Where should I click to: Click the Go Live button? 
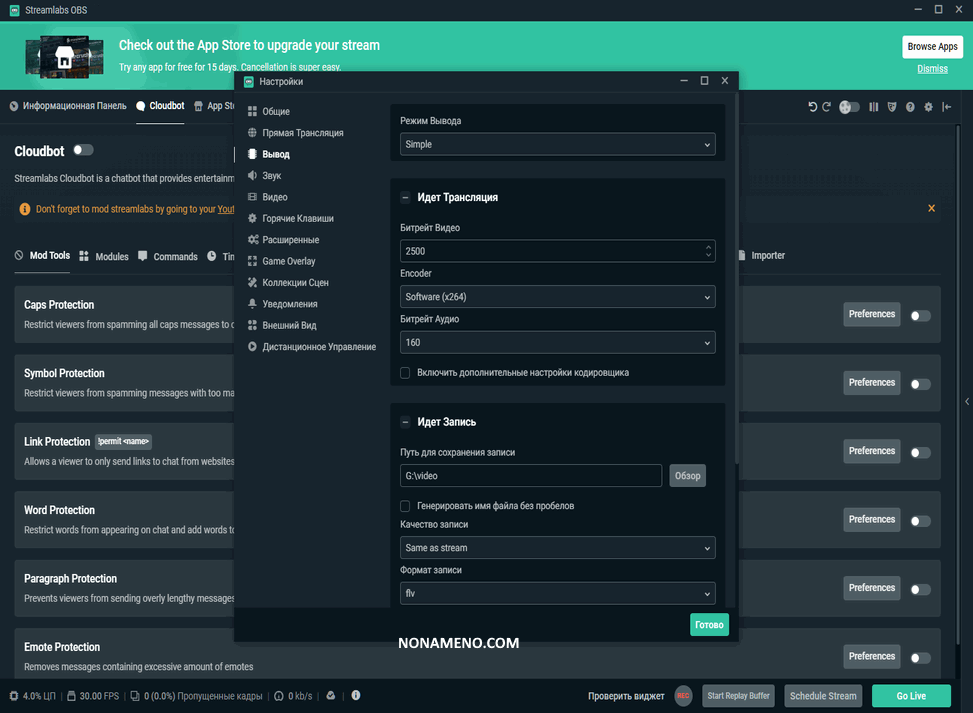pos(910,696)
